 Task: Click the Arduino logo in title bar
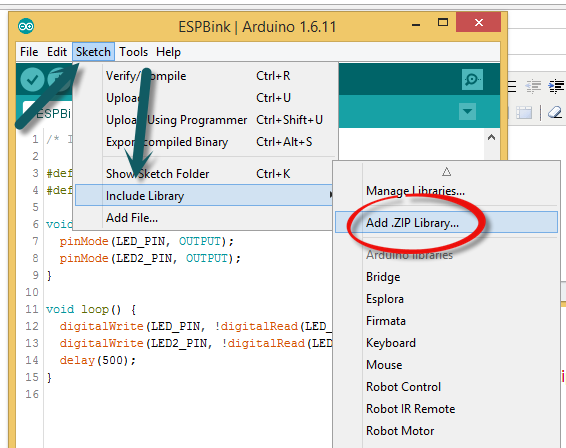tap(26, 26)
